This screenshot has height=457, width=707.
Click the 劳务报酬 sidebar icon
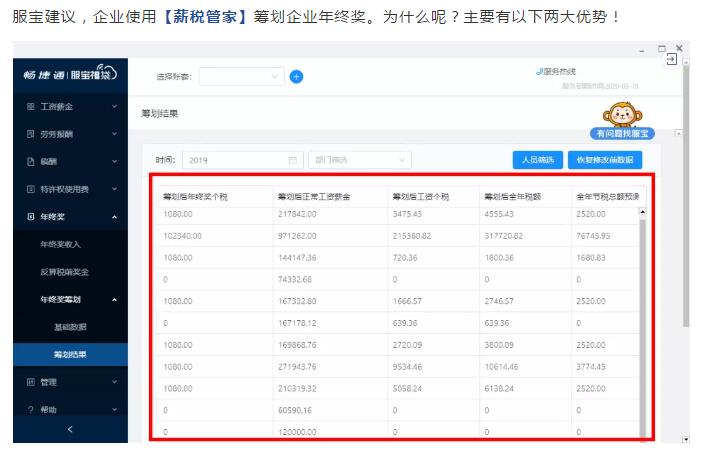pyautogui.click(x=31, y=134)
